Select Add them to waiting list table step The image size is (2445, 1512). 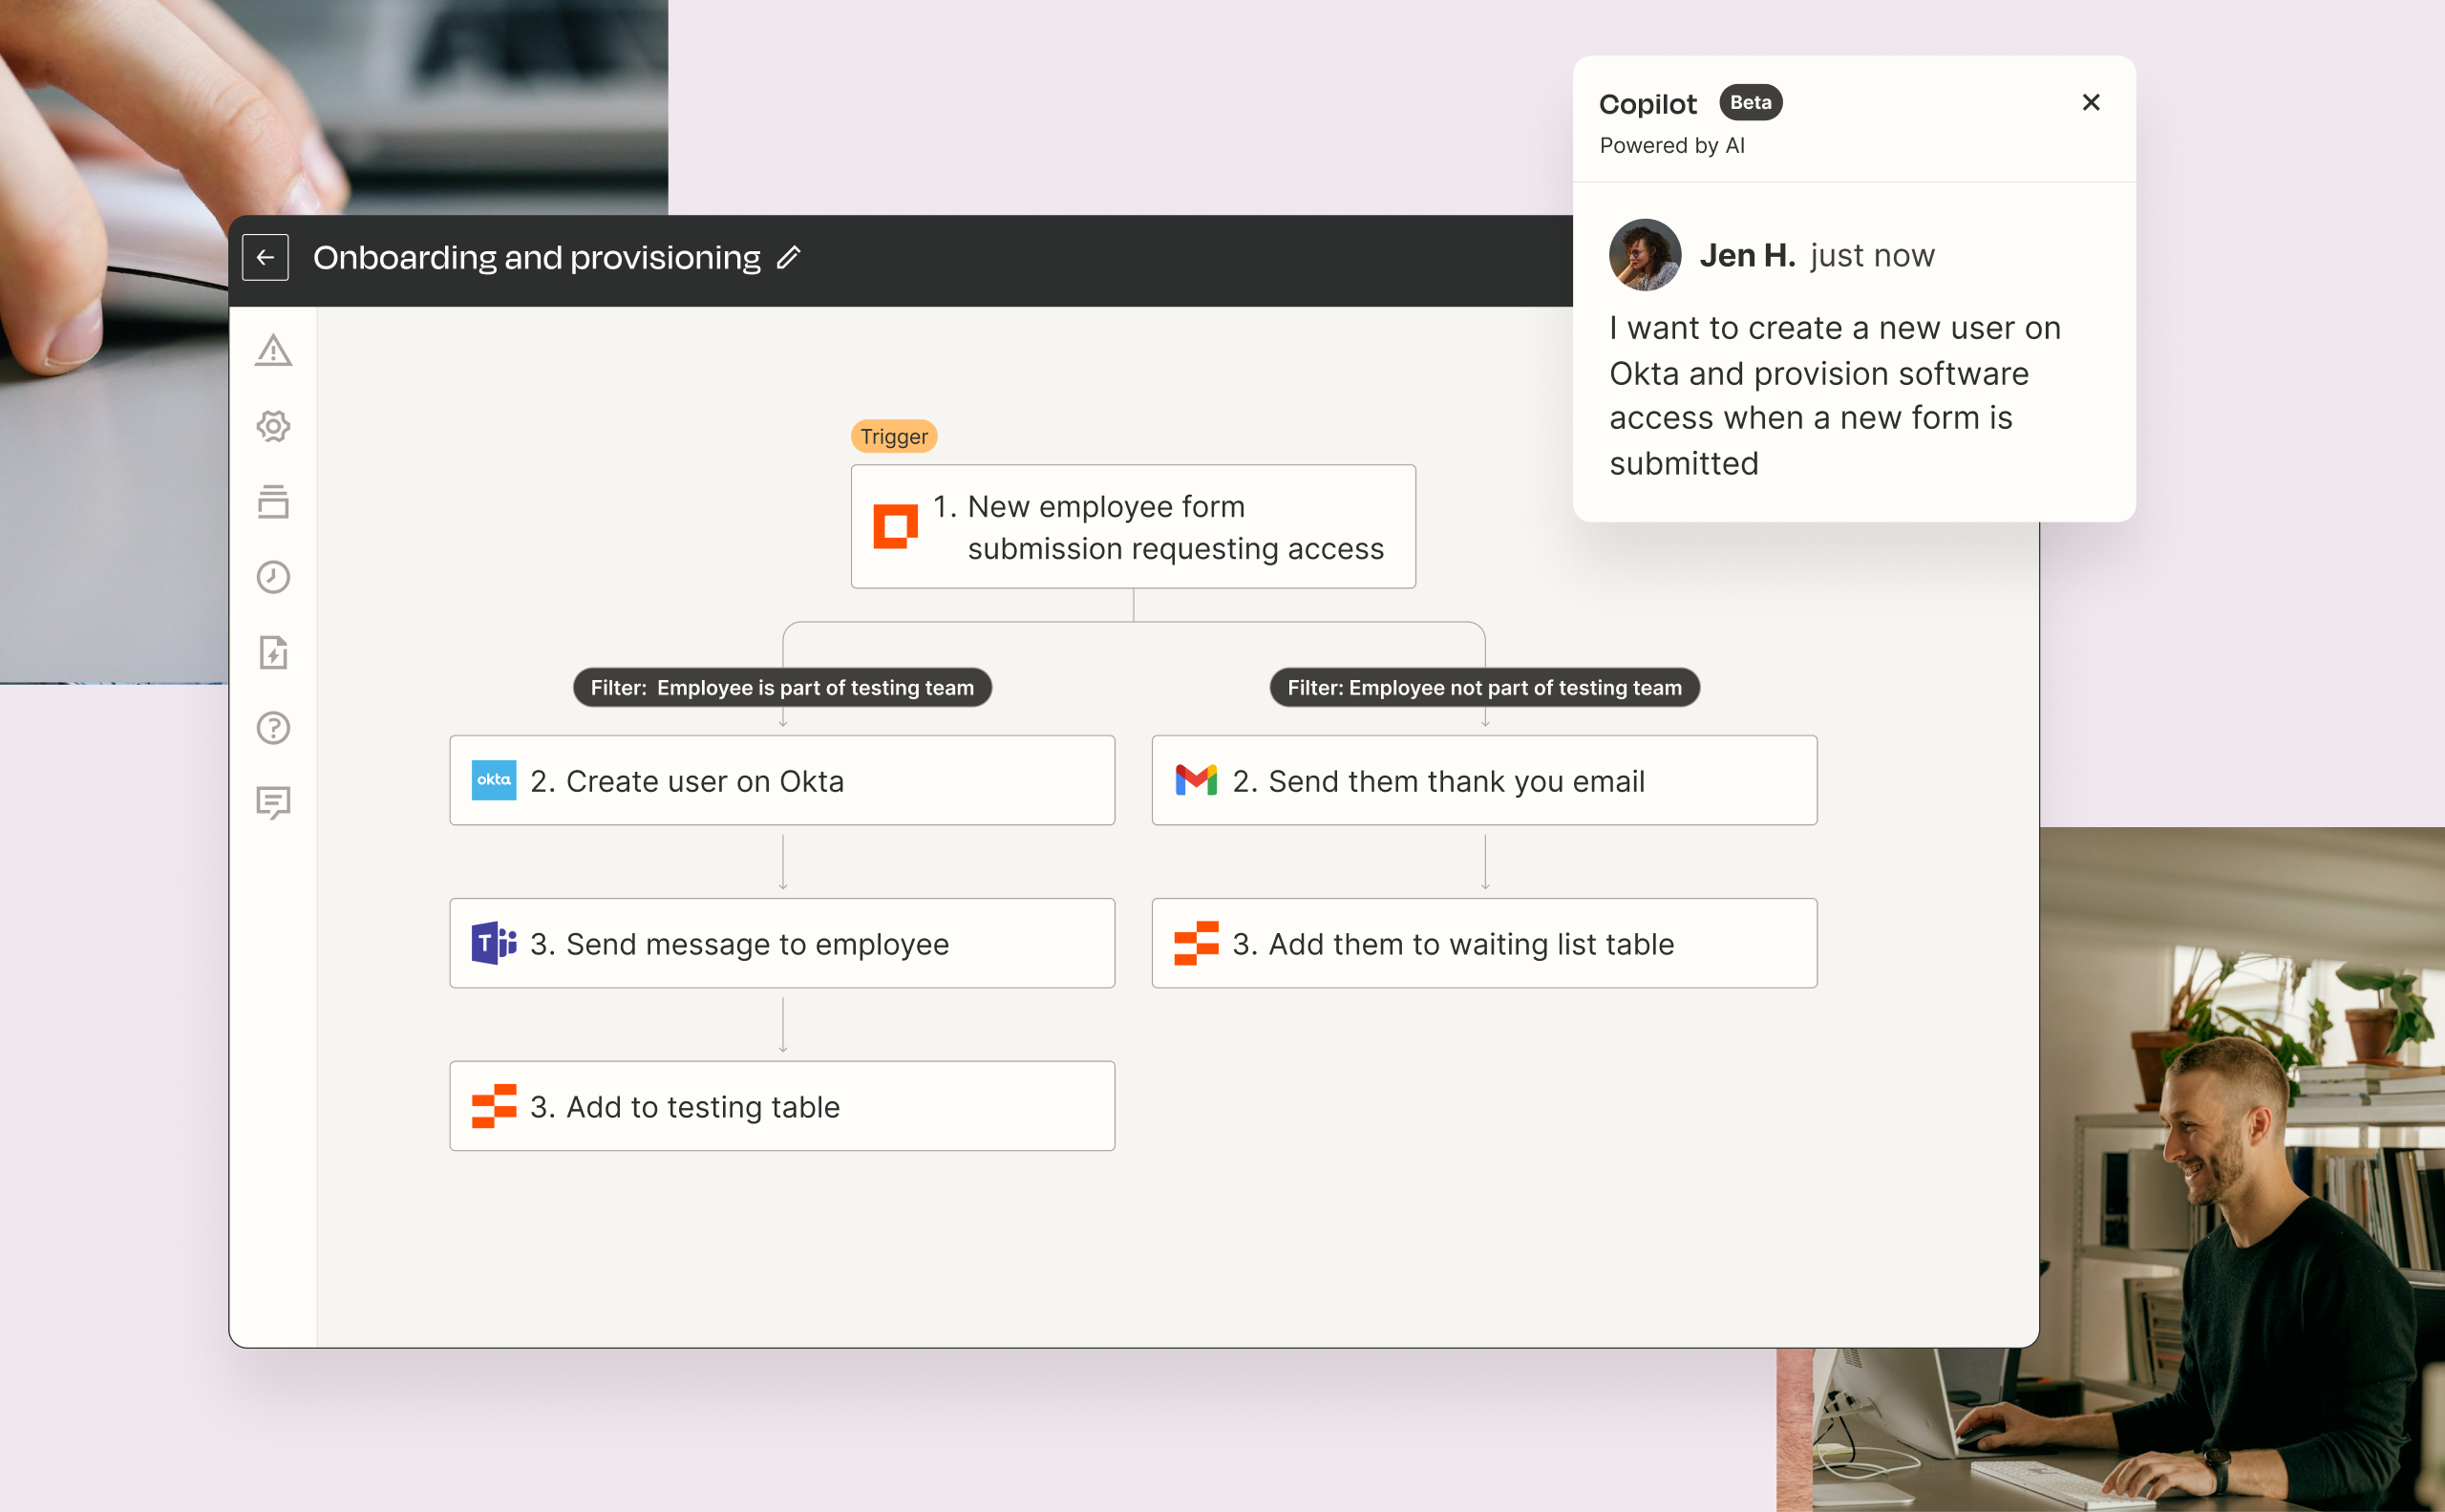click(1484, 944)
